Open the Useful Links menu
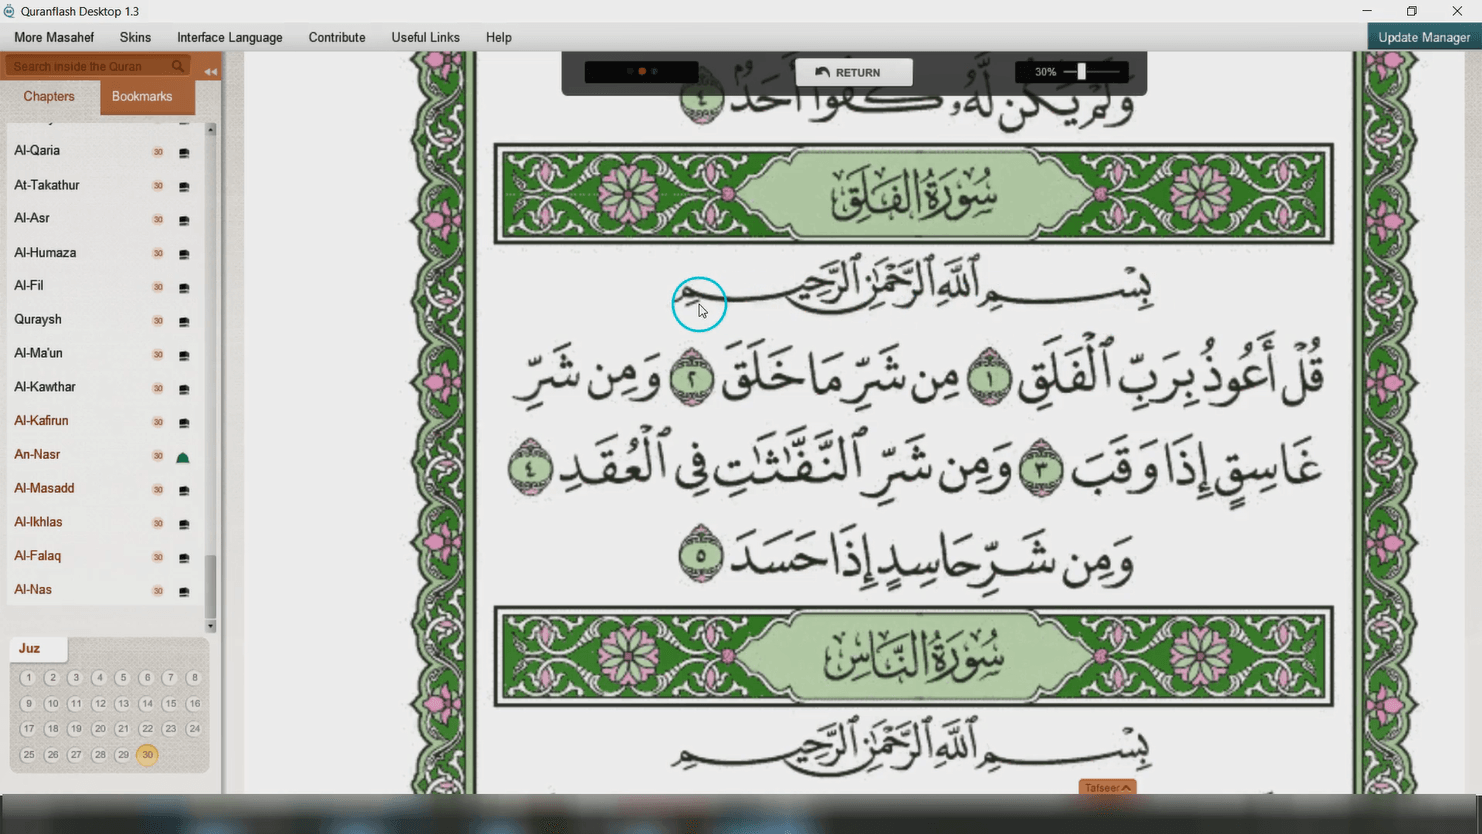This screenshot has height=834, width=1482. (426, 37)
